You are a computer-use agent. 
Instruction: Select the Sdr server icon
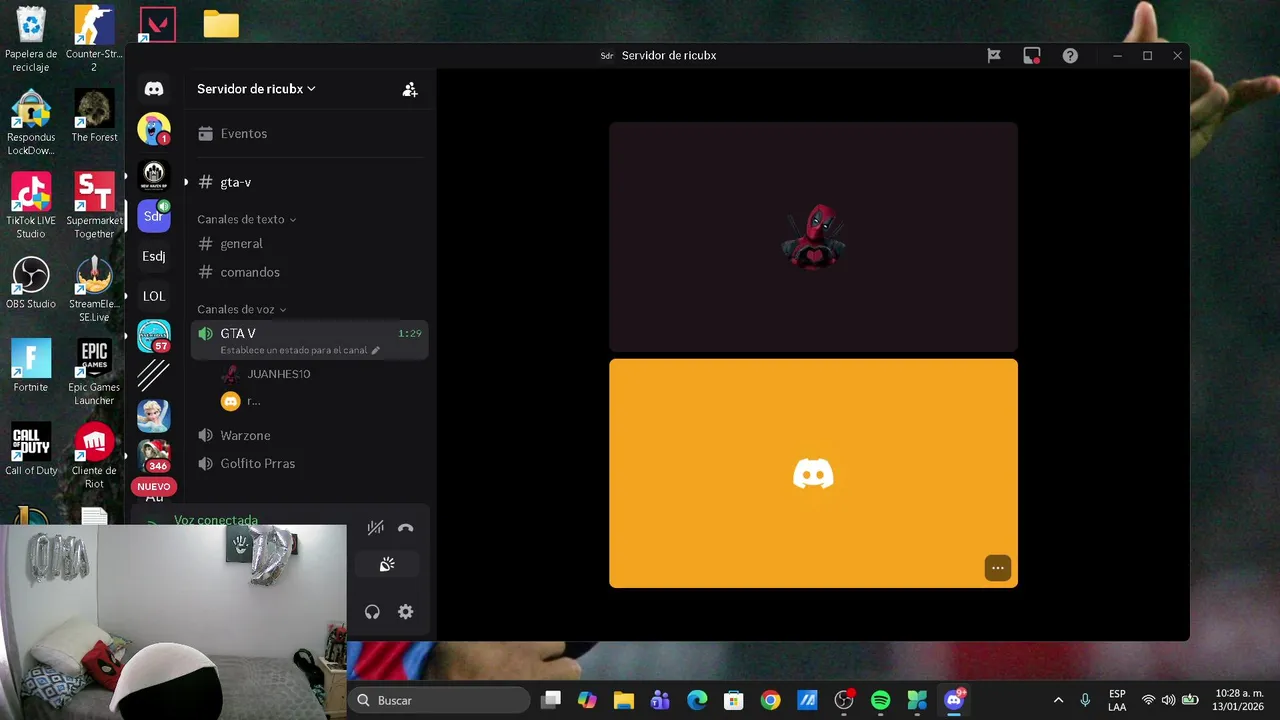[154, 216]
